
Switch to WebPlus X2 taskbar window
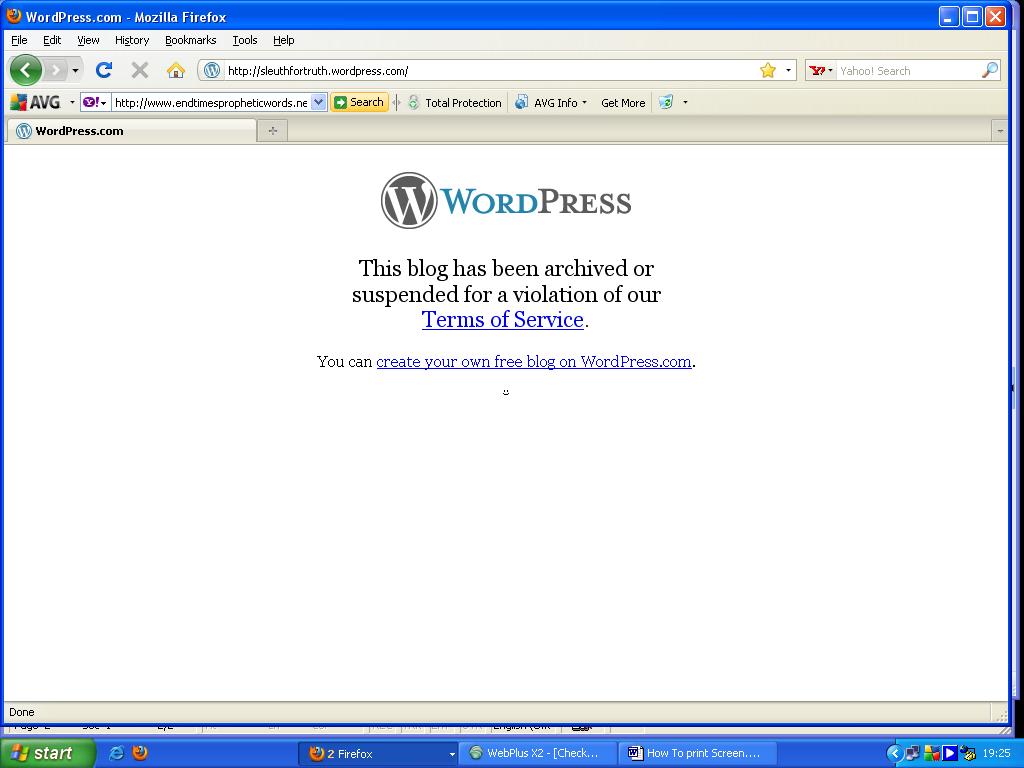(x=536, y=753)
